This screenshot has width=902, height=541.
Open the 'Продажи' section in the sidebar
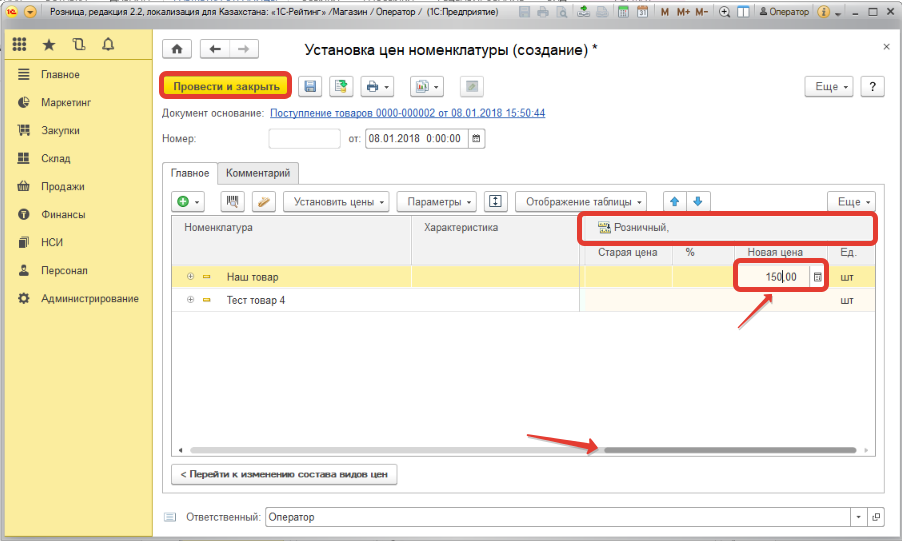[62, 186]
